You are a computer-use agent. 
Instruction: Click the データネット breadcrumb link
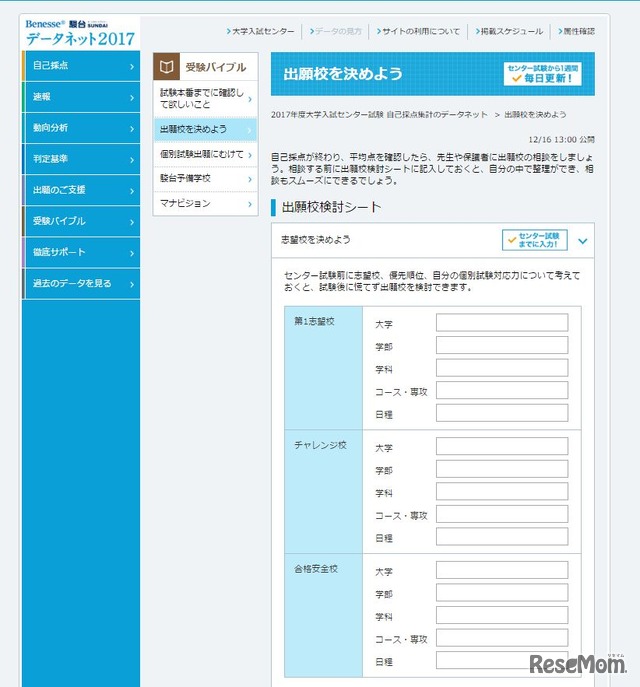click(379, 115)
